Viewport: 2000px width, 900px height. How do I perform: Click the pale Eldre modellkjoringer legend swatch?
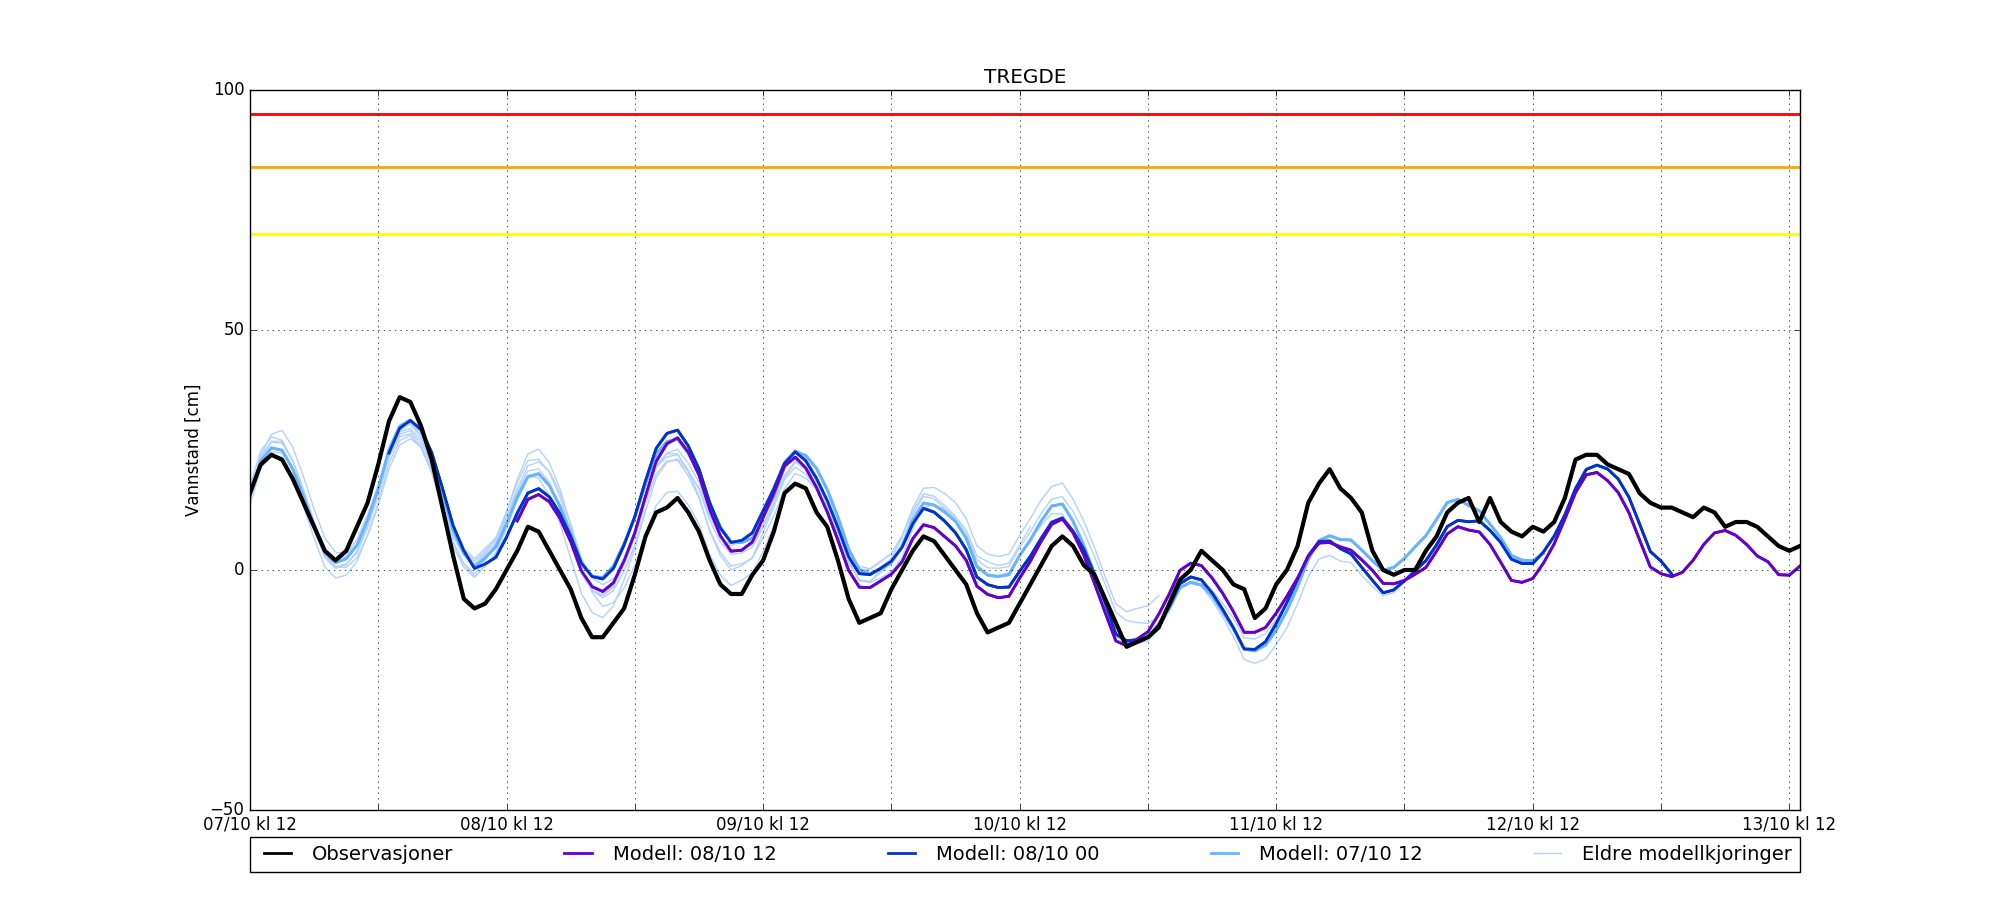[x=1548, y=854]
